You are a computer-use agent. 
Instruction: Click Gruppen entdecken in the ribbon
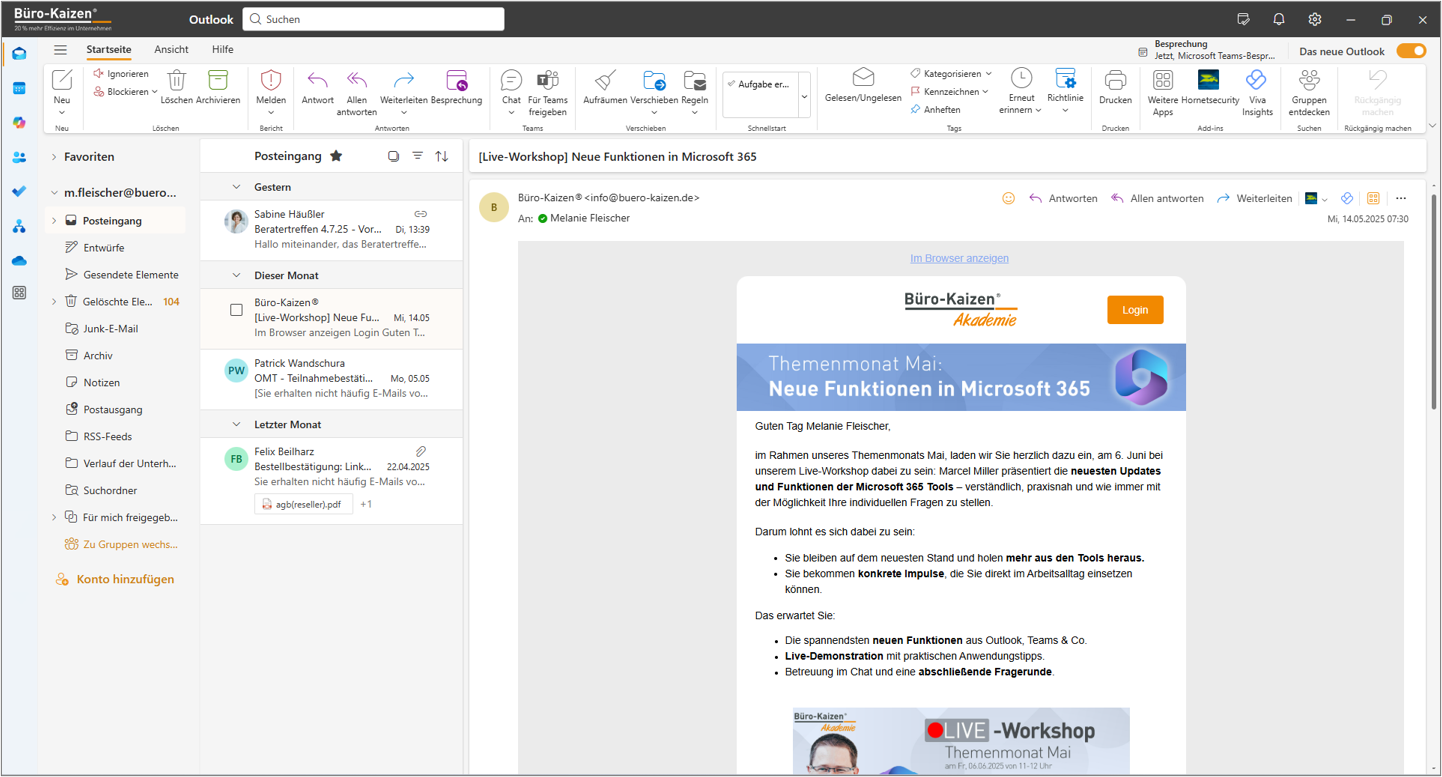[1309, 92]
